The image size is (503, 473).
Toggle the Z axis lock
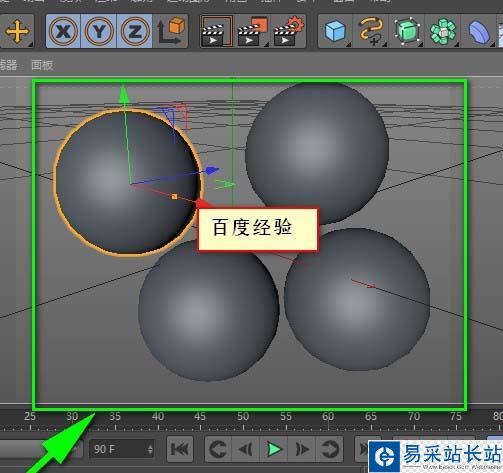[x=134, y=32]
